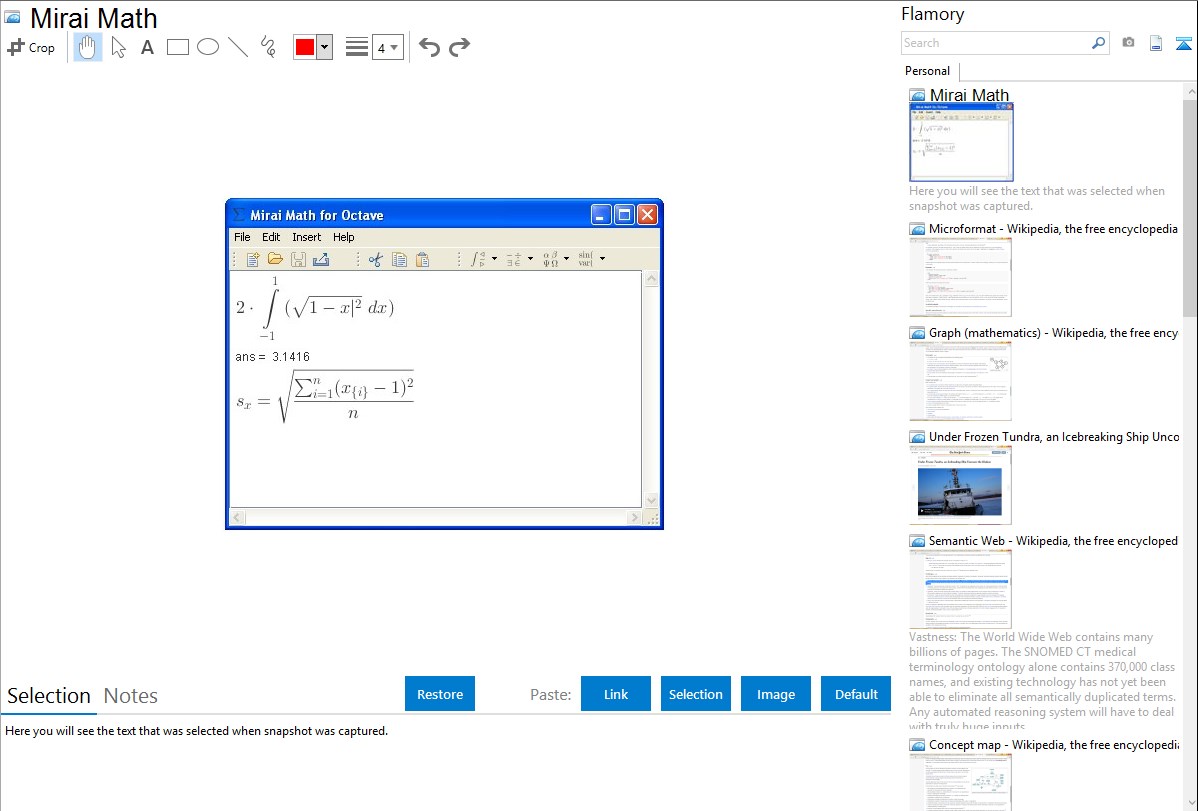The height and width of the screenshot is (811, 1198).
Task: Click the magnifier search icon
Action: [x=1098, y=43]
